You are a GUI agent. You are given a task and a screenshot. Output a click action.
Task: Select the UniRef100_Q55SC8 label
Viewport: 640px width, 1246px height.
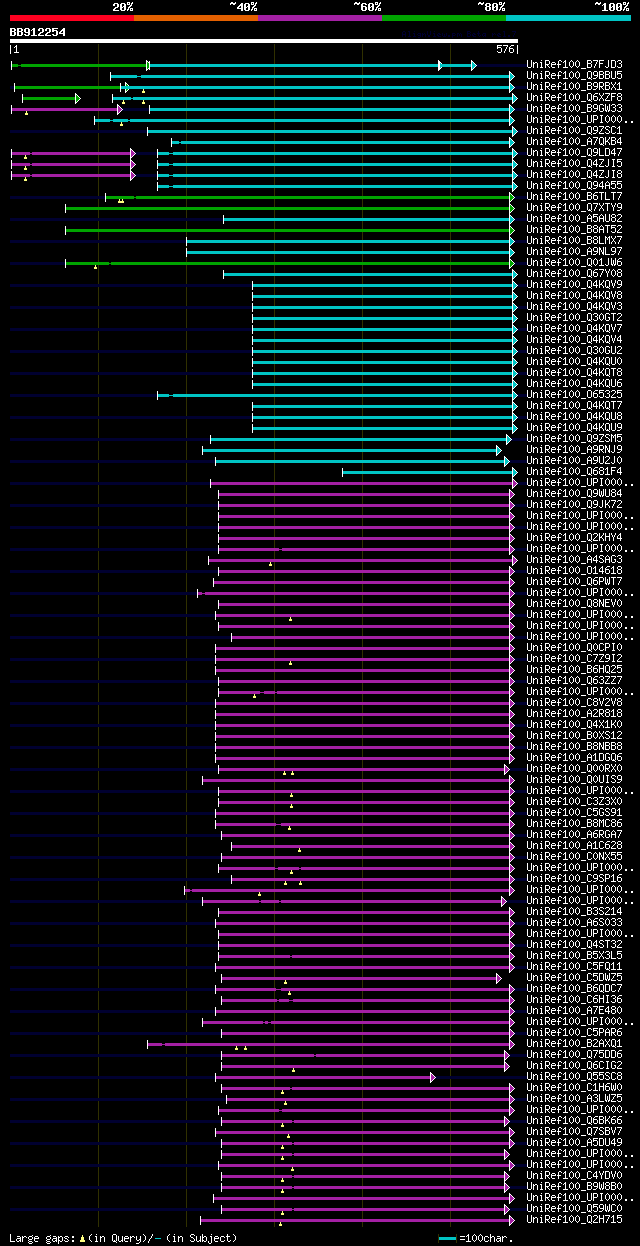[574, 1076]
